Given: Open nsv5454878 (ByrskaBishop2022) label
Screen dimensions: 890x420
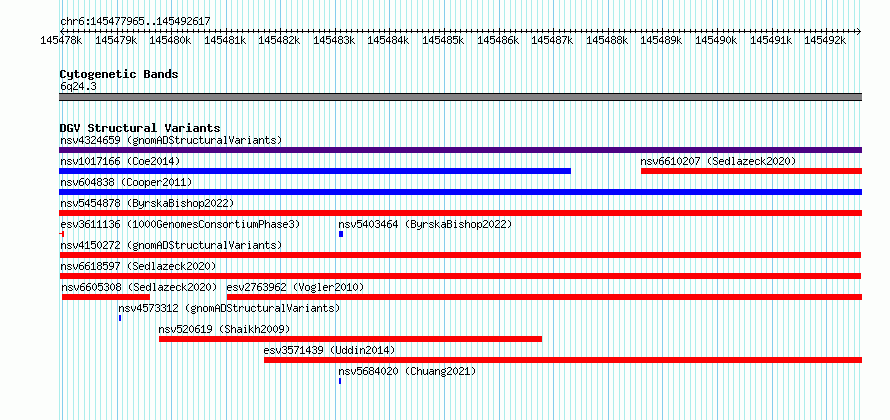Looking at the screenshot, I should click(147, 203).
